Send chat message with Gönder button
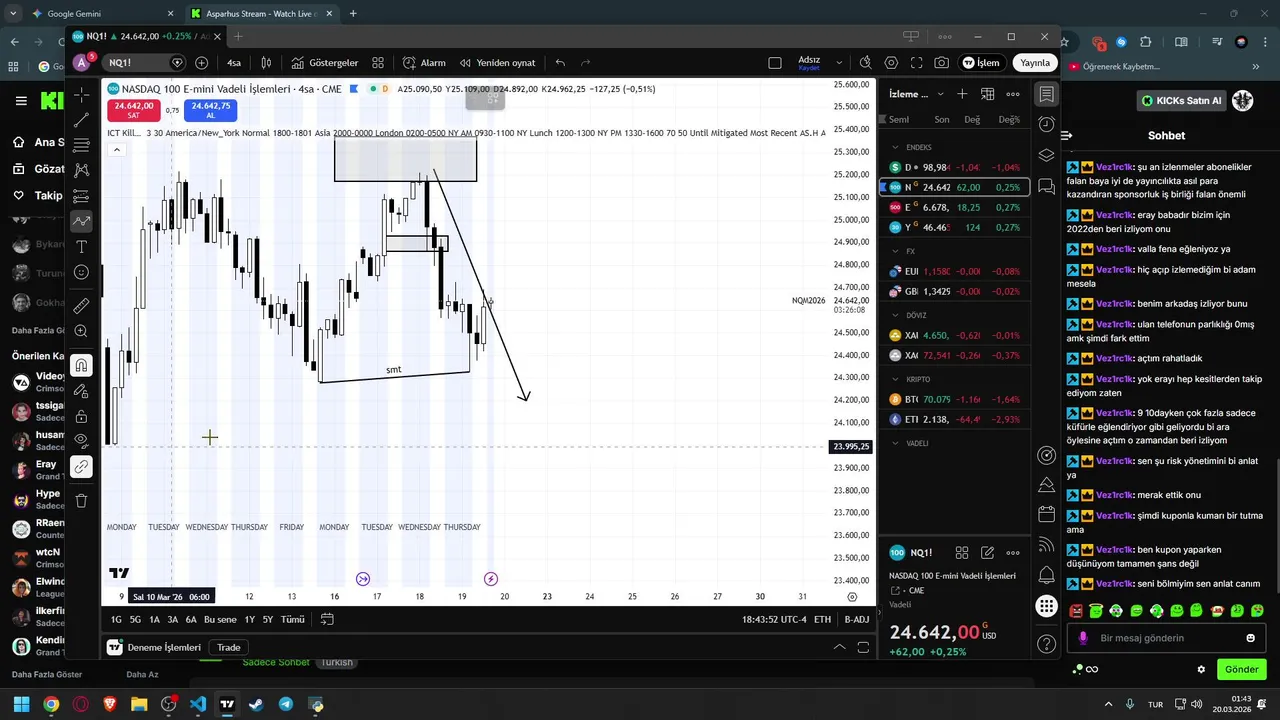1280x720 pixels. (1241, 669)
